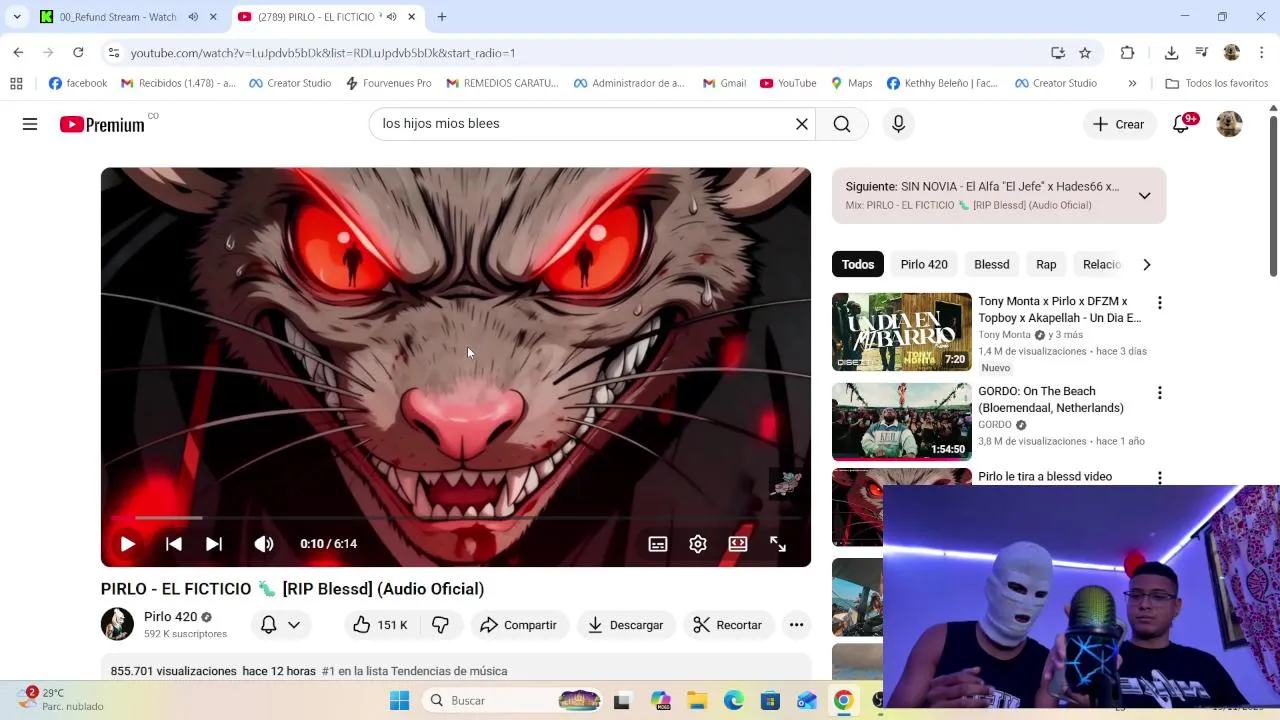This screenshot has width=1280, height=720.
Task: Enter fullscreen mode
Action: pos(778,544)
